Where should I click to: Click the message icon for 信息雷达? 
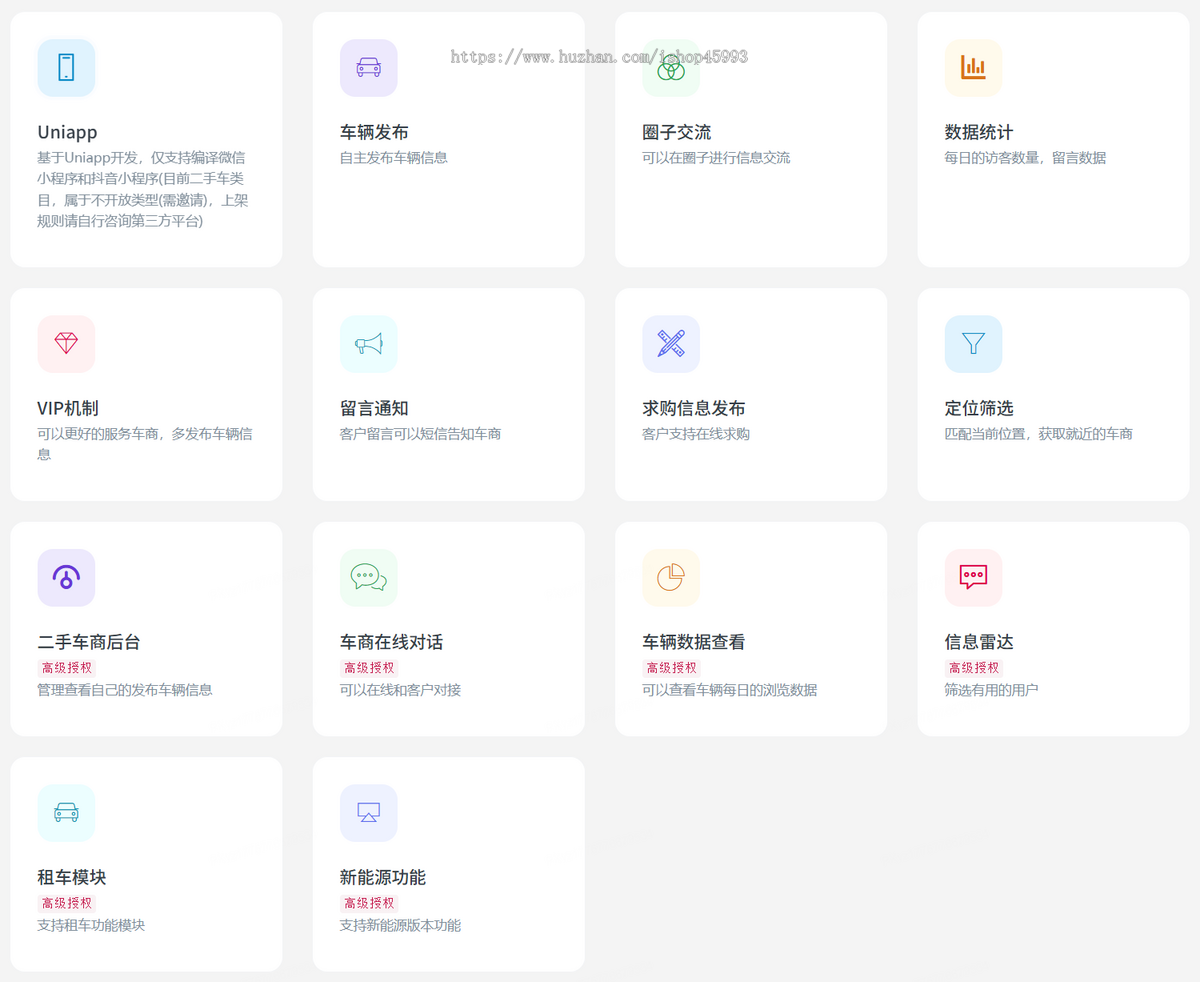(973, 578)
